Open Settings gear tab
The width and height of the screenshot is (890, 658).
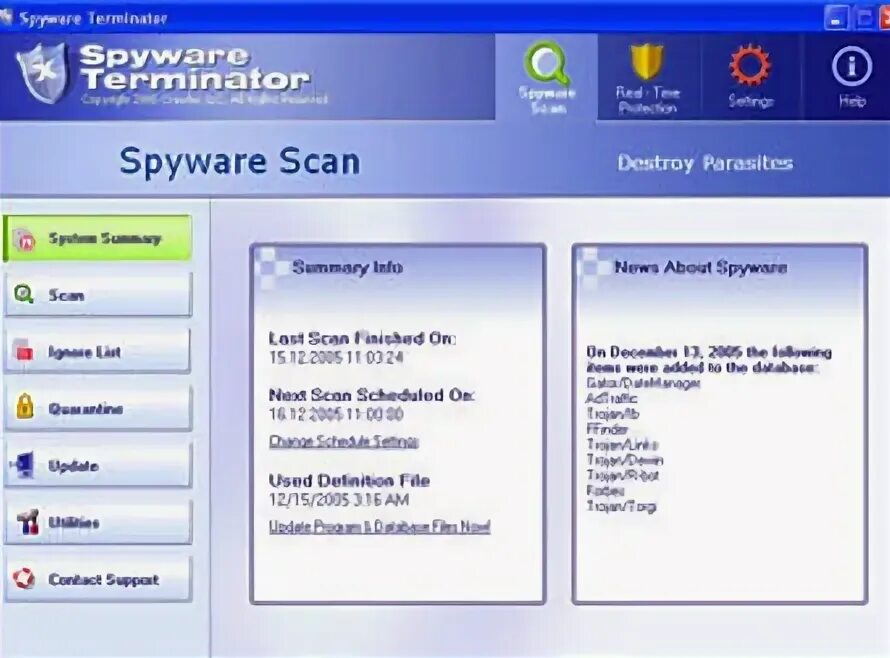[750, 77]
